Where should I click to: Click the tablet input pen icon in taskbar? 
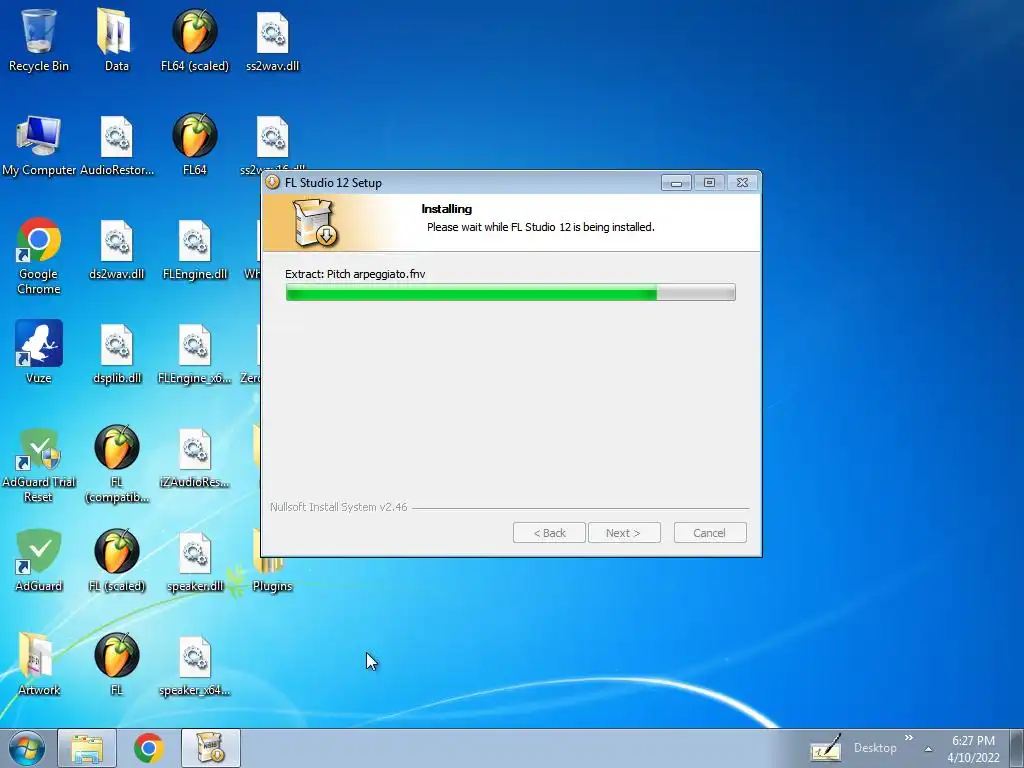[825, 748]
